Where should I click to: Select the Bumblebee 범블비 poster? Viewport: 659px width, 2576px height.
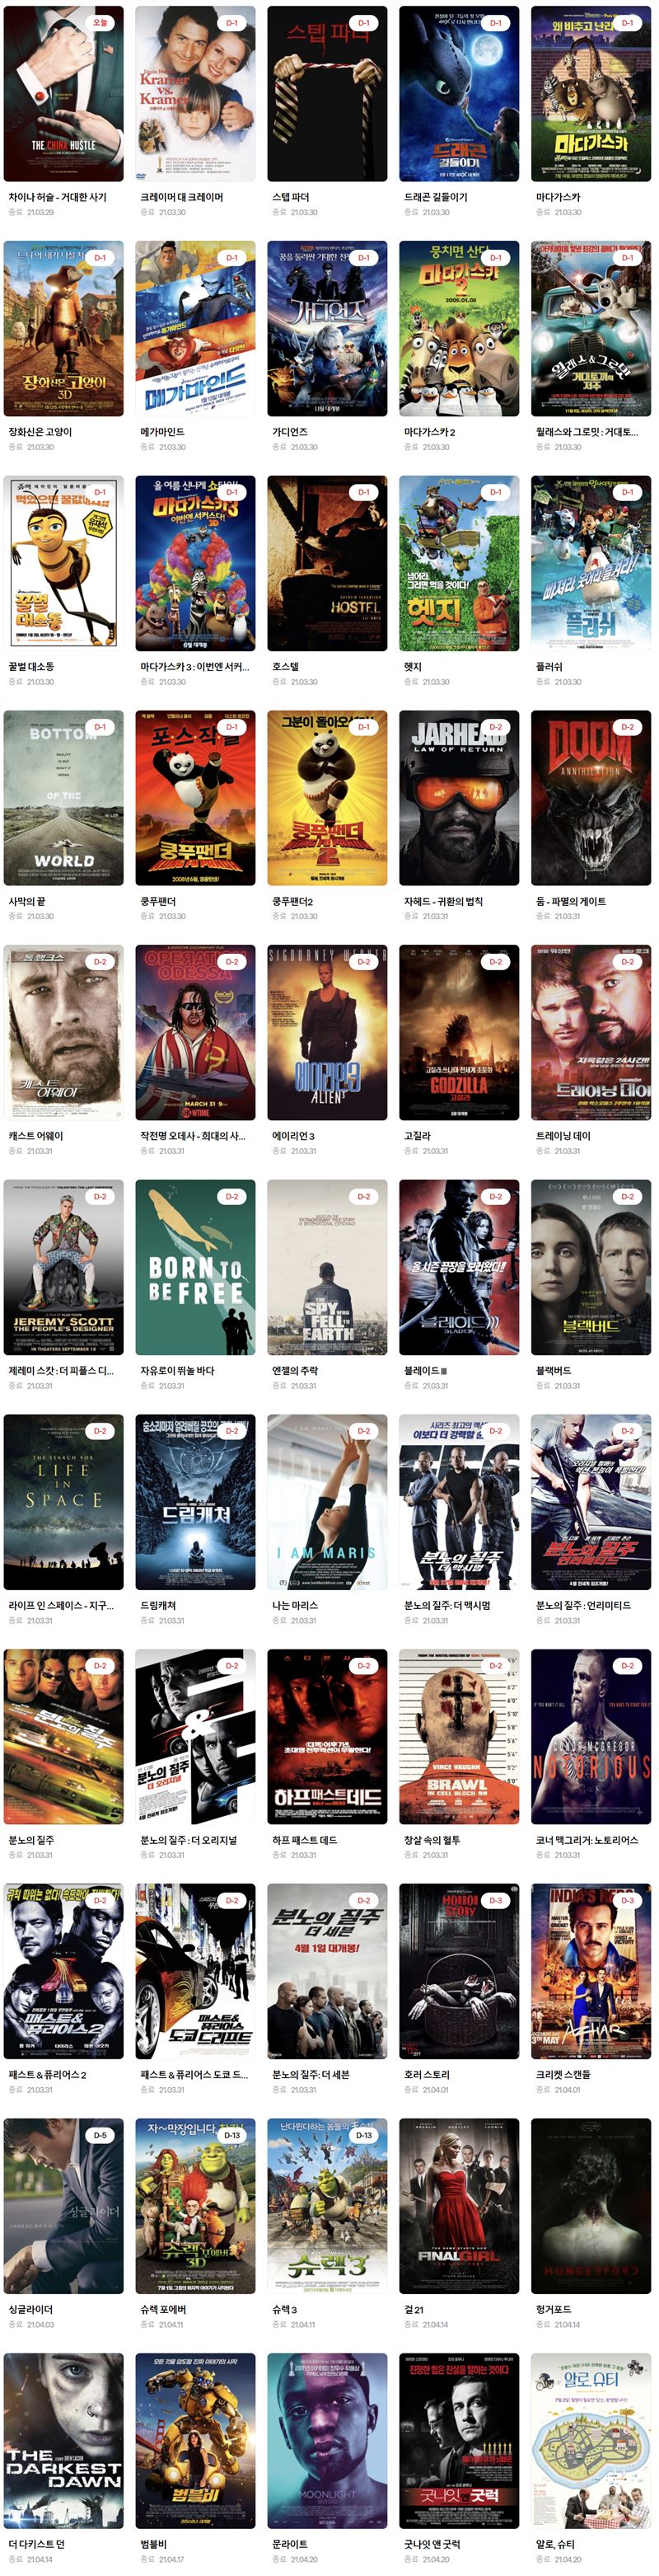(x=195, y=2441)
